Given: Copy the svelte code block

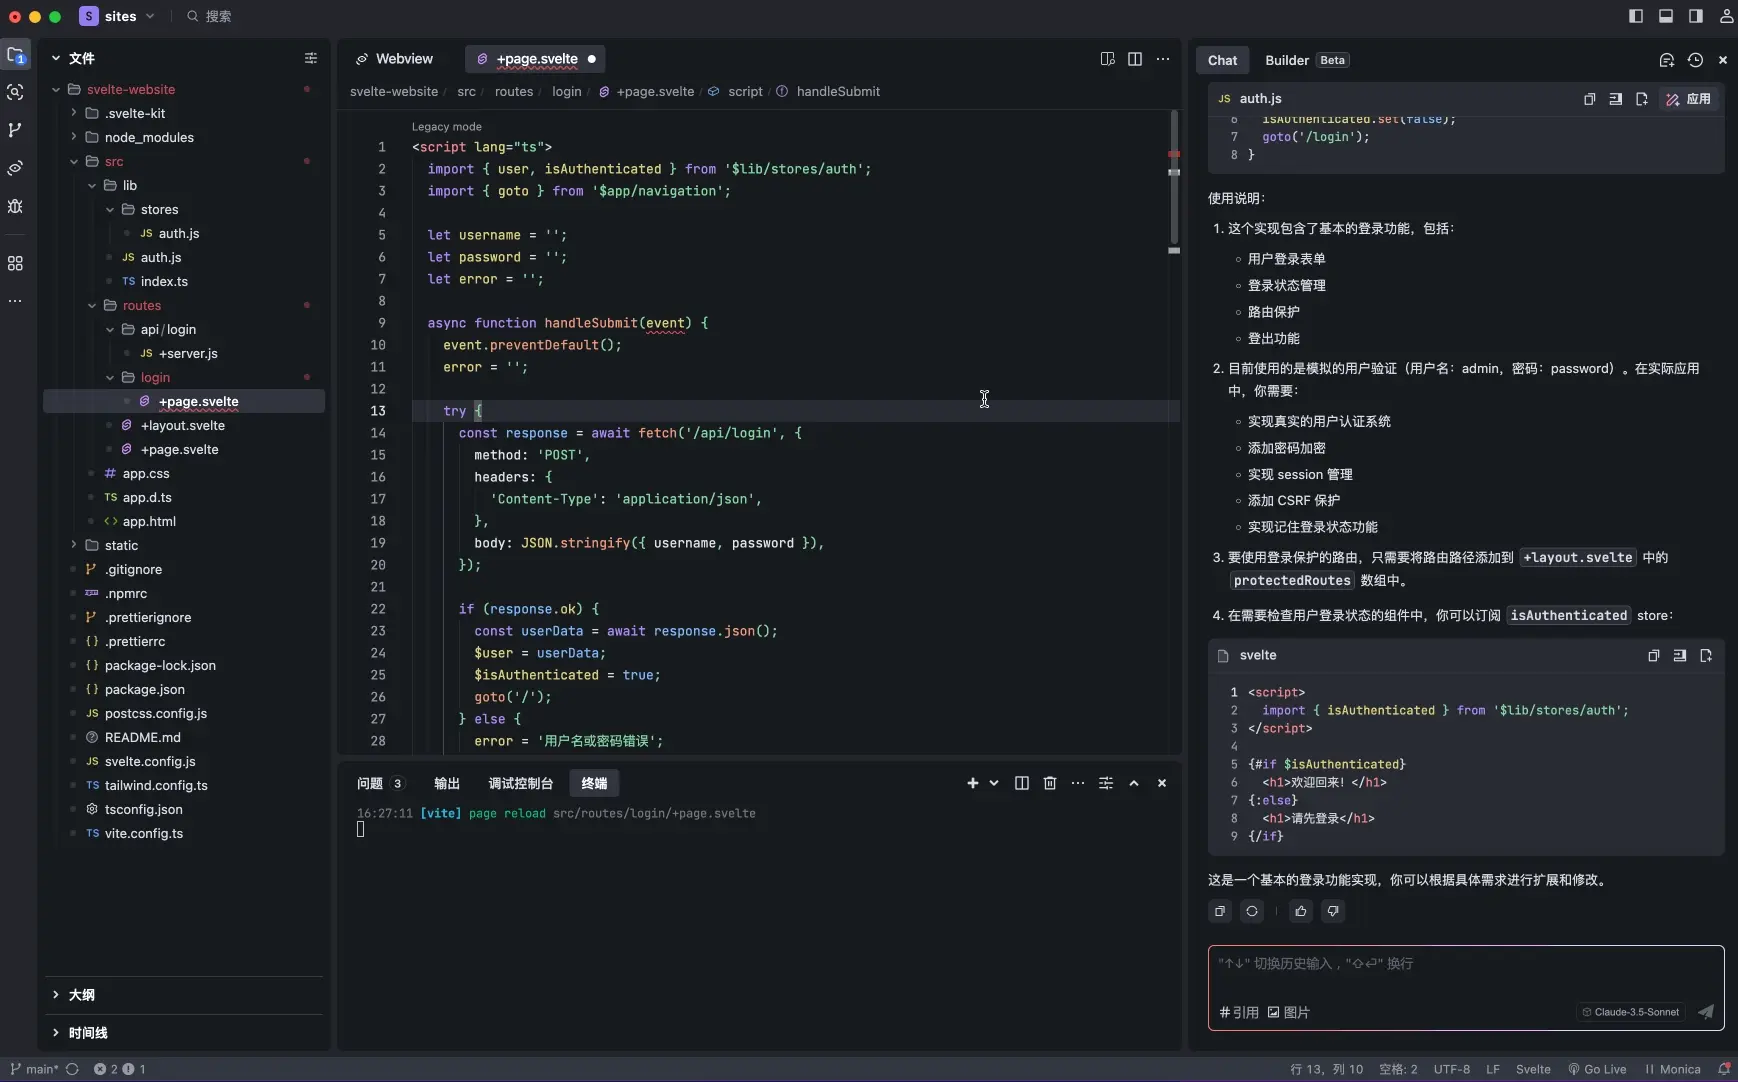Looking at the screenshot, I should pos(1653,656).
